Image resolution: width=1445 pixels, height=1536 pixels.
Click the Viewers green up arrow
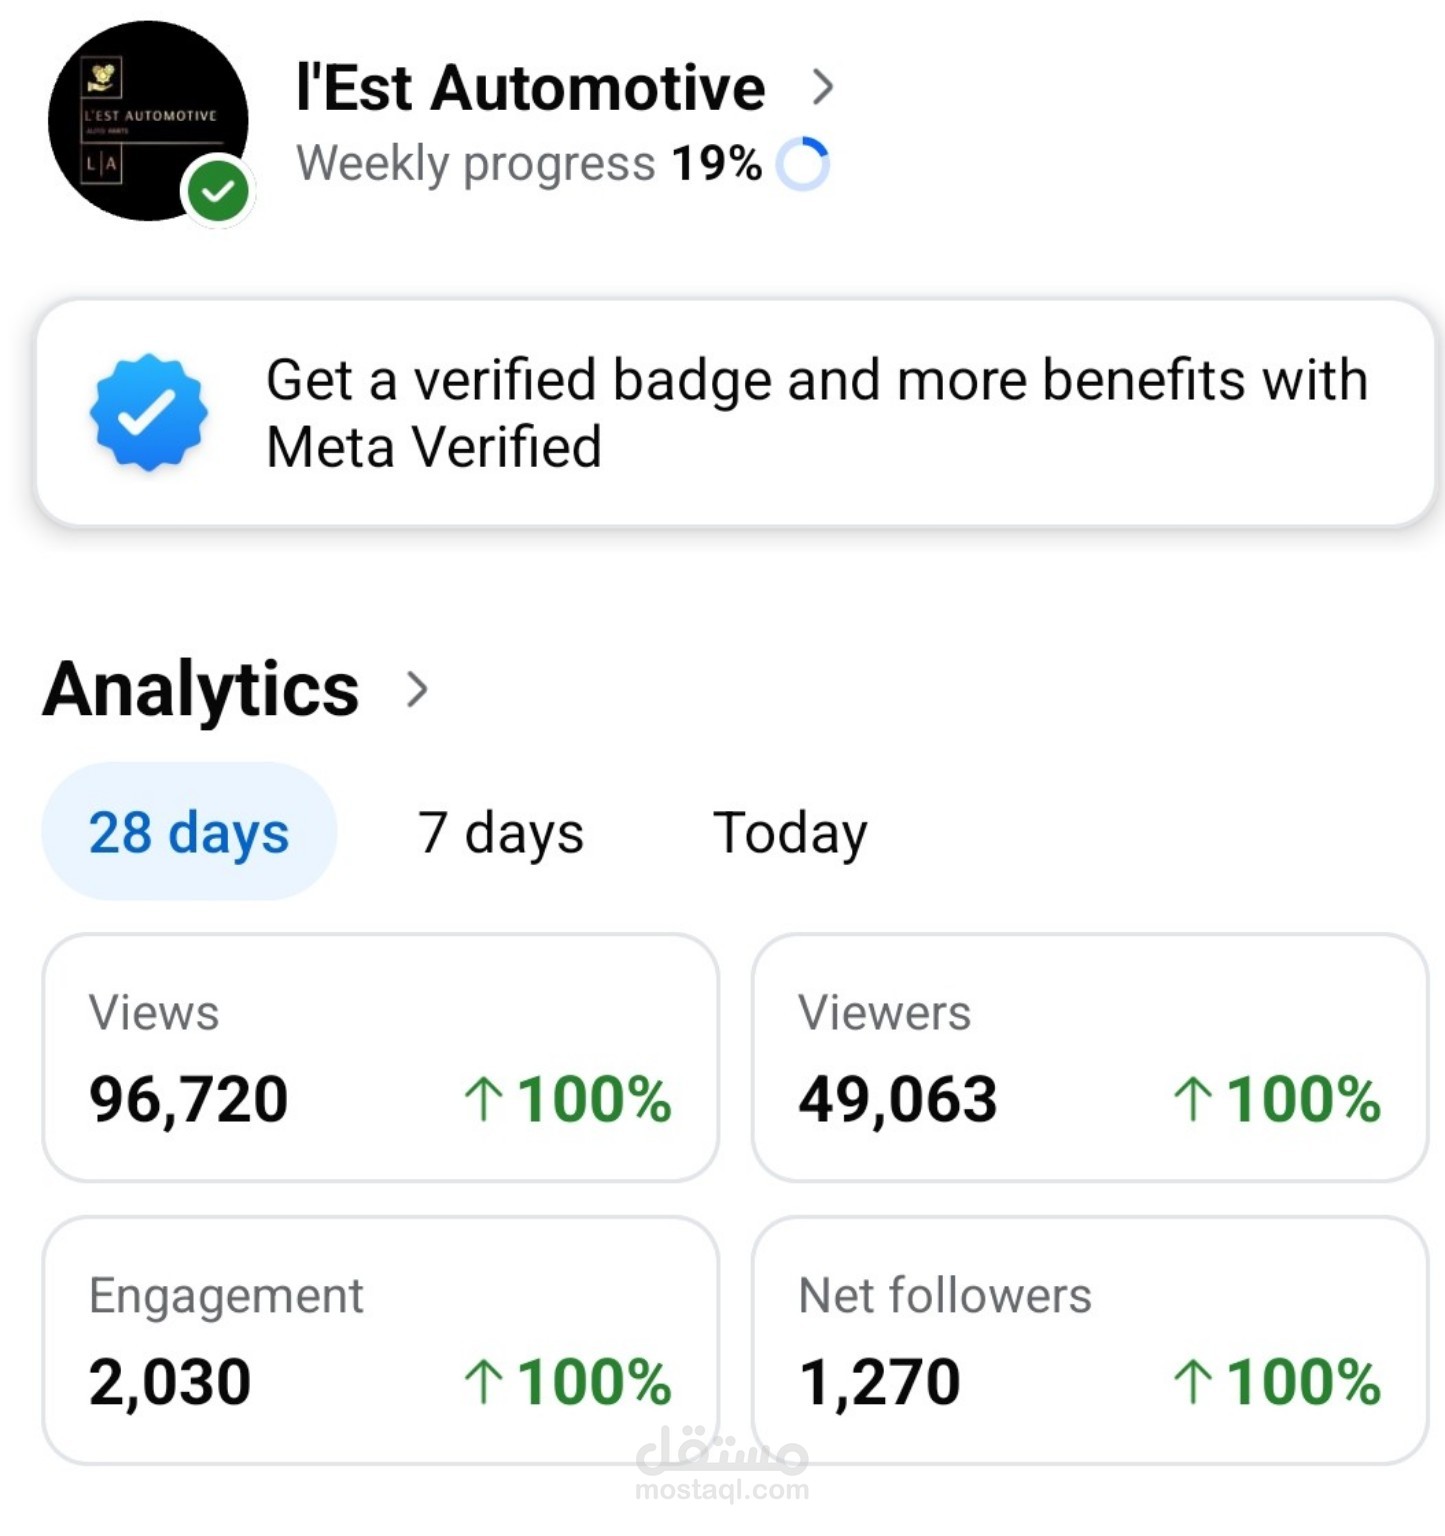tap(1192, 1099)
